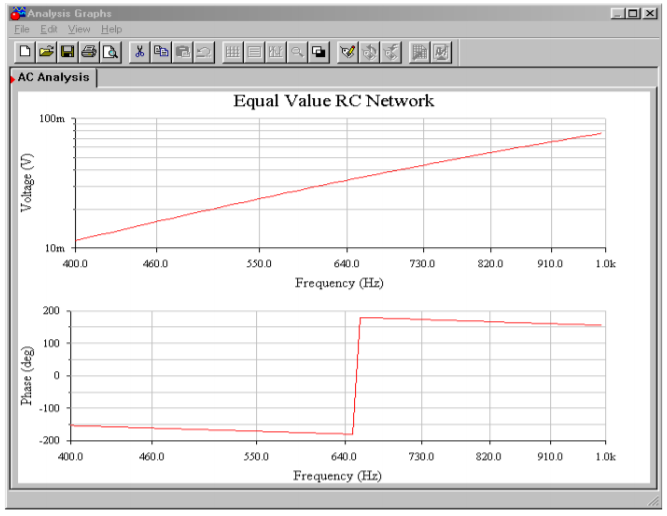Screen dimensions: 667x516
Task: Click the Open folder icon
Action: [x=46, y=51]
